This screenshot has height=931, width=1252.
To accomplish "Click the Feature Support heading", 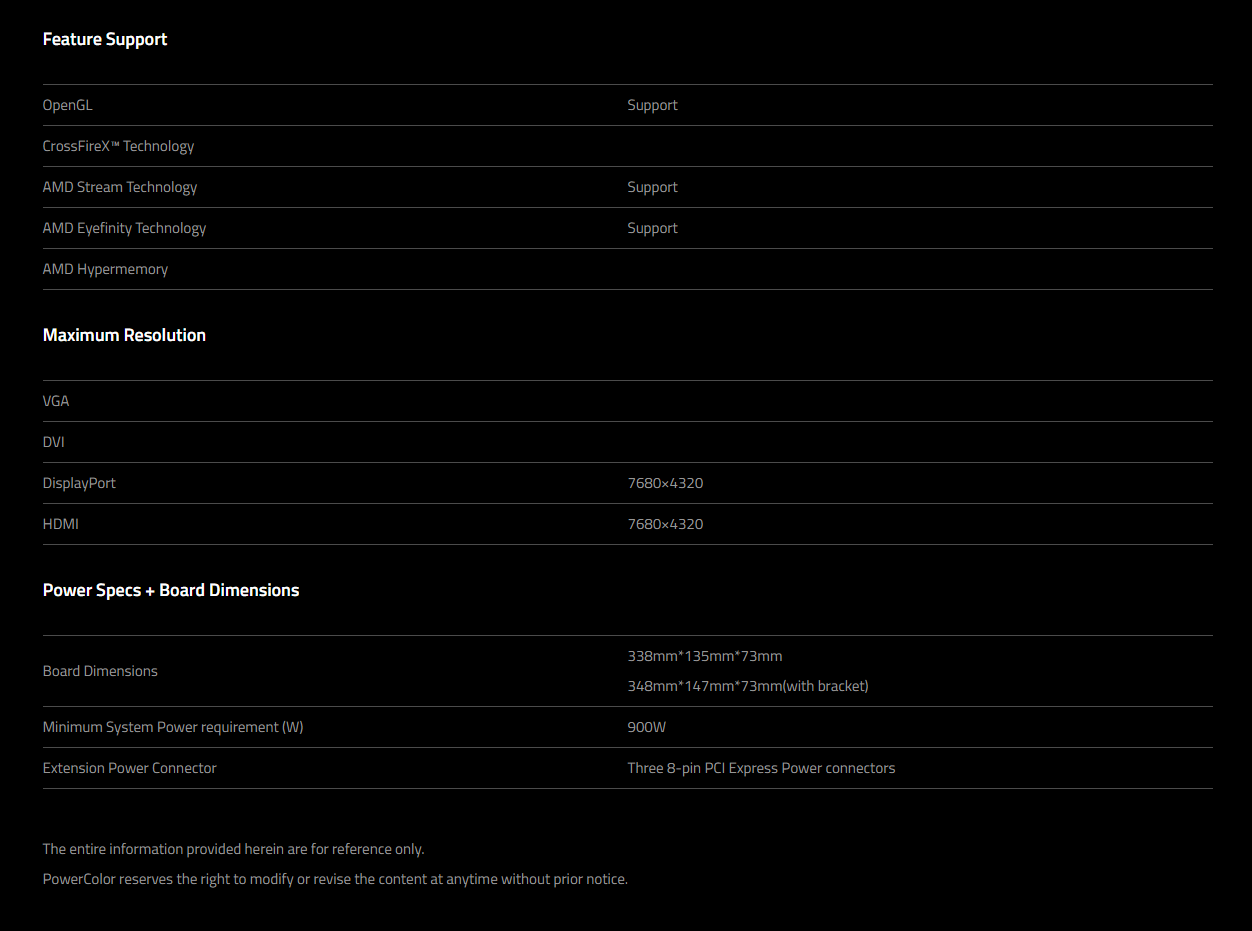I will coord(105,39).
